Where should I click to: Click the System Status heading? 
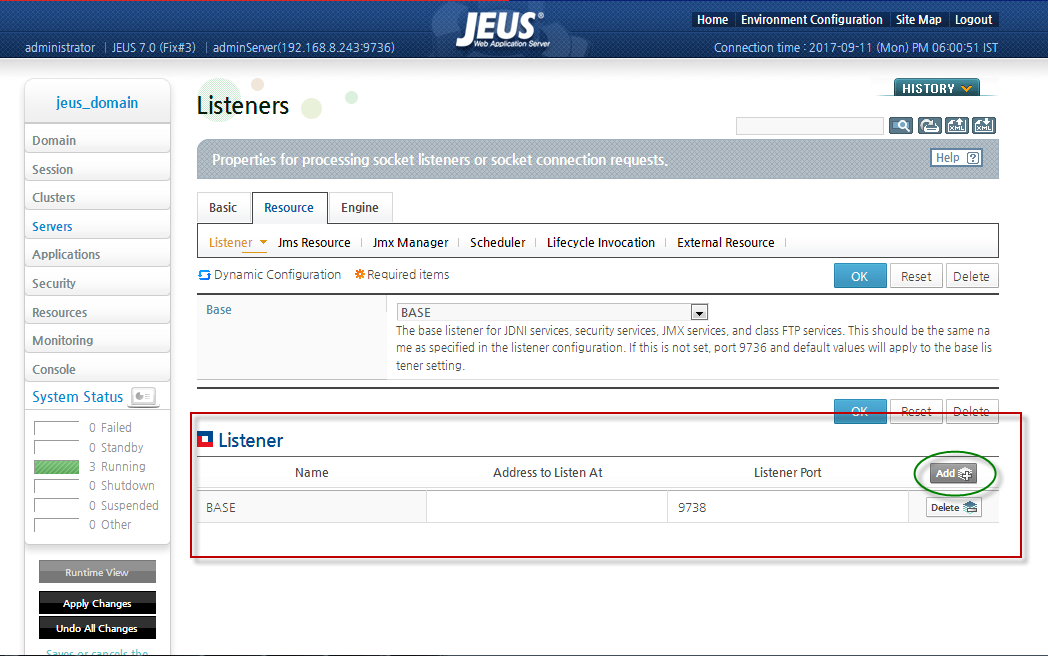78,397
